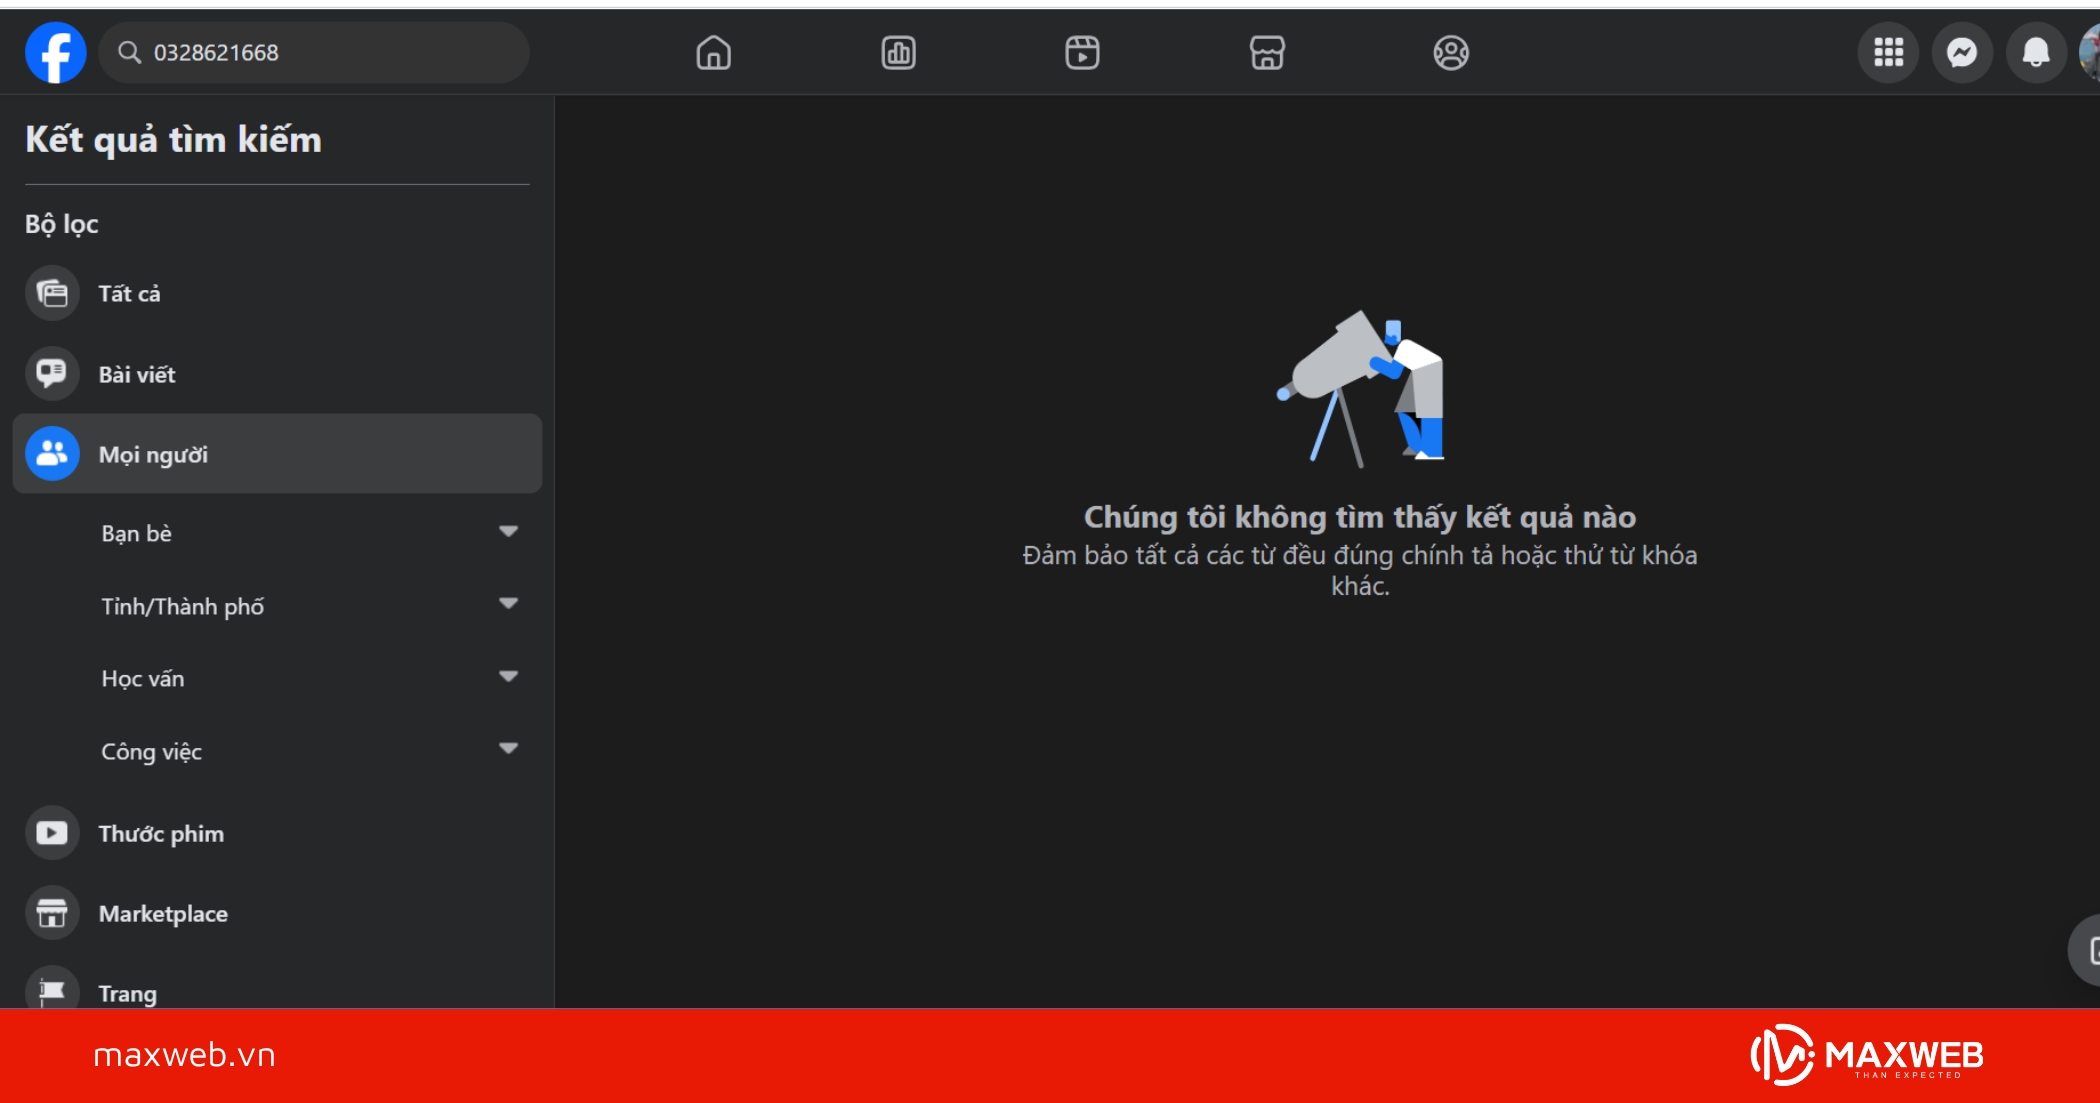Viewport: 2100px width, 1103px height.
Task: Open the notifications bell icon
Action: tap(2035, 53)
